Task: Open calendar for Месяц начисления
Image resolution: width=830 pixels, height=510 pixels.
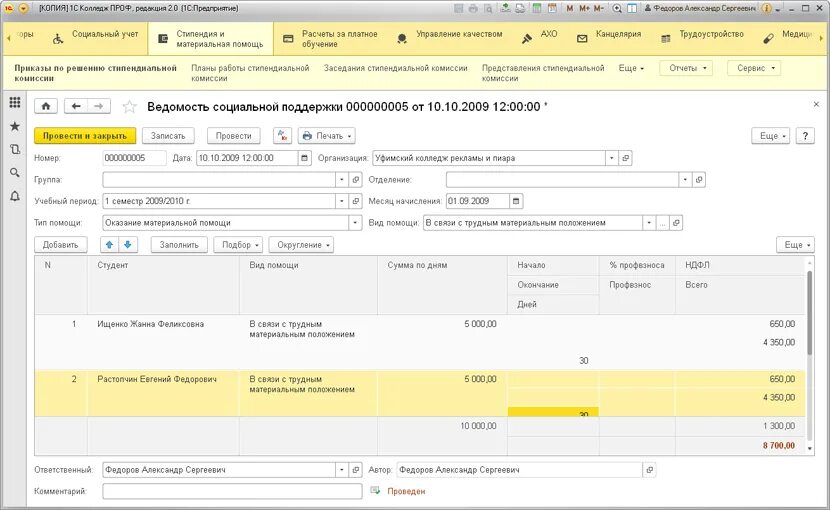Action: pyautogui.click(x=516, y=201)
